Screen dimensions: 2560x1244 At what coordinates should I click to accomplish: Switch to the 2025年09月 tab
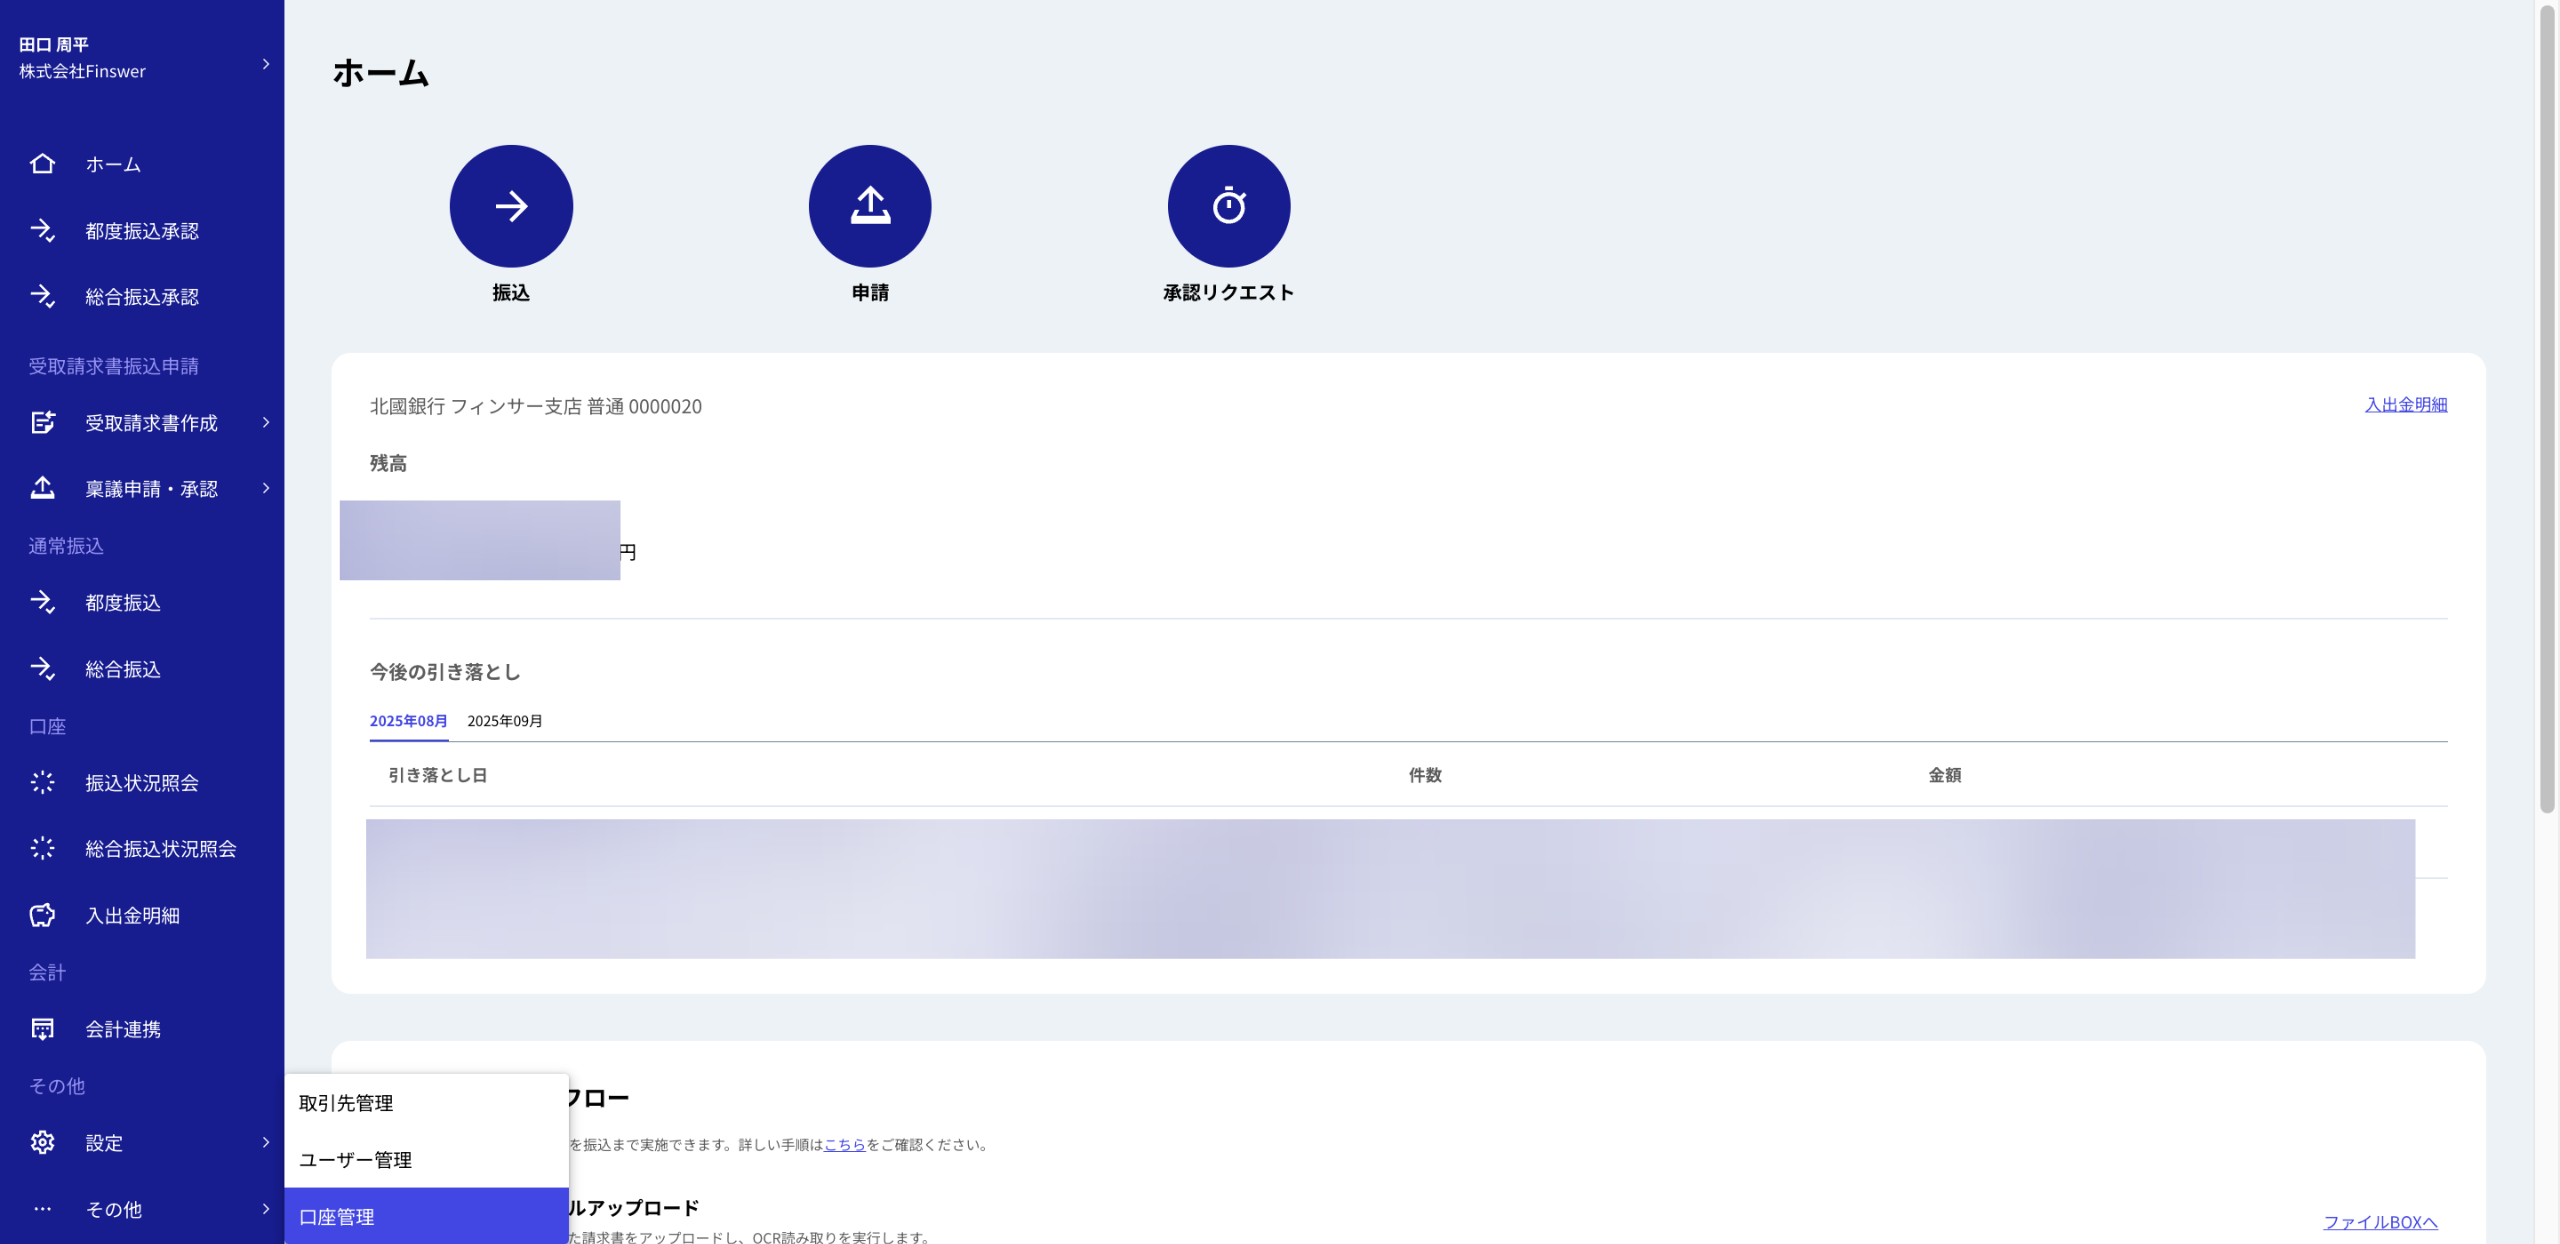coord(505,721)
